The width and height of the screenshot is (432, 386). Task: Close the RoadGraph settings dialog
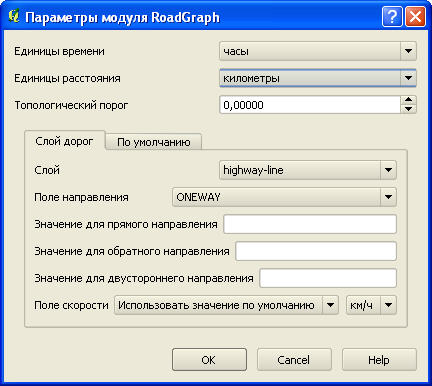click(415, 17)
